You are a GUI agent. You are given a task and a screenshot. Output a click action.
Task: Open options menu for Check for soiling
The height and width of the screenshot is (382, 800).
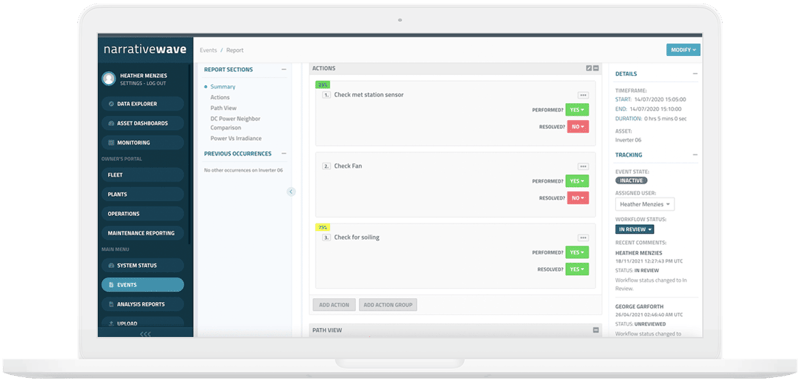[x=583, y=238]
